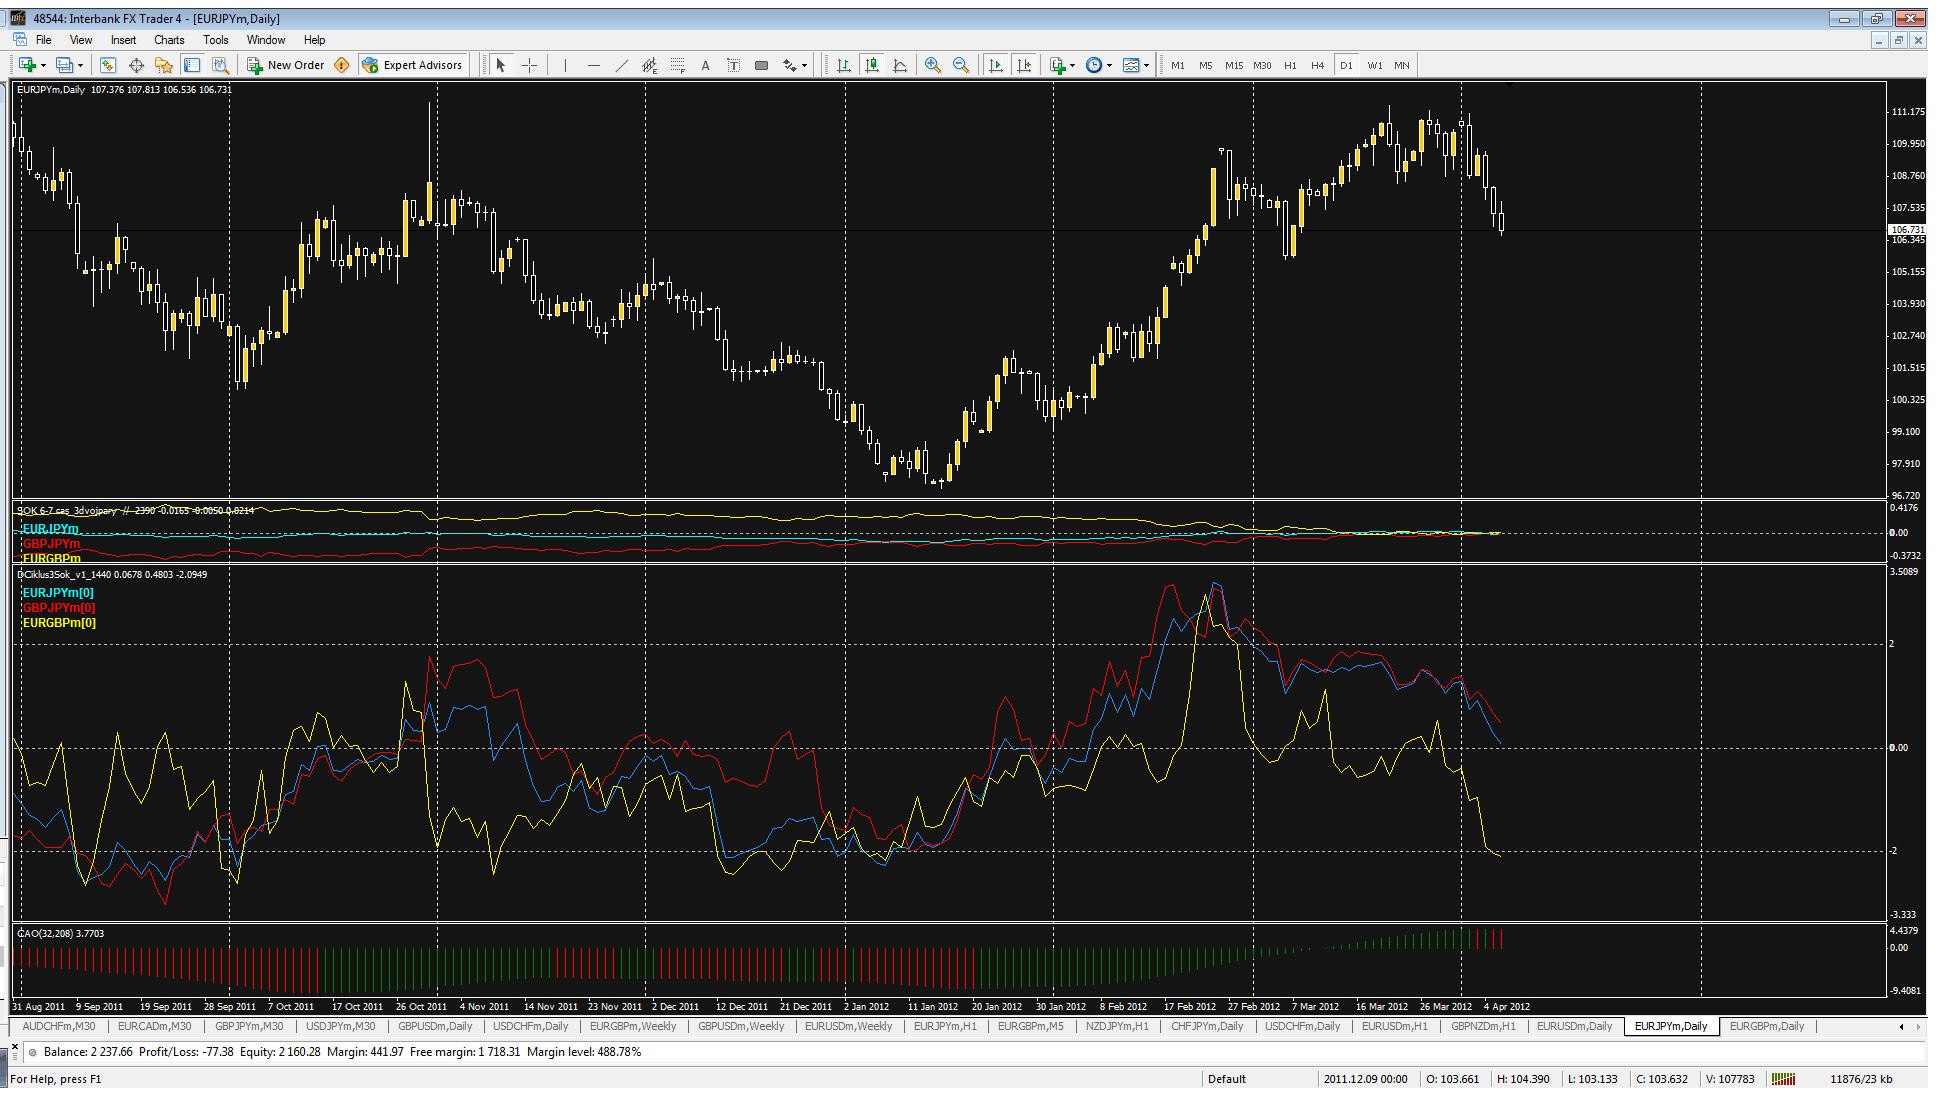Select the rectangle shape drawing tool
Viewport: 1936px width, 1096px height.
[x=761, y=65]
